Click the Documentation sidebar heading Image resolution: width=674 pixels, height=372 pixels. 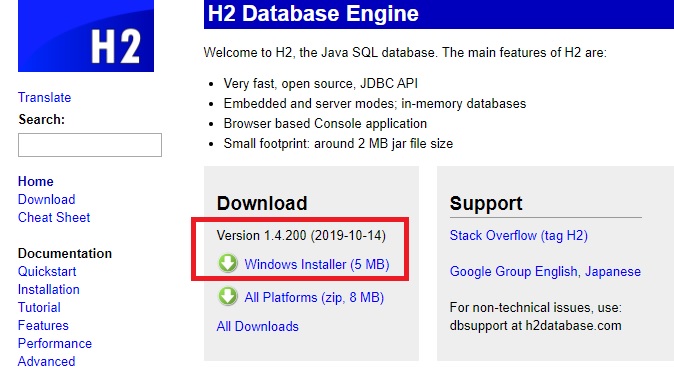(65, 253)
